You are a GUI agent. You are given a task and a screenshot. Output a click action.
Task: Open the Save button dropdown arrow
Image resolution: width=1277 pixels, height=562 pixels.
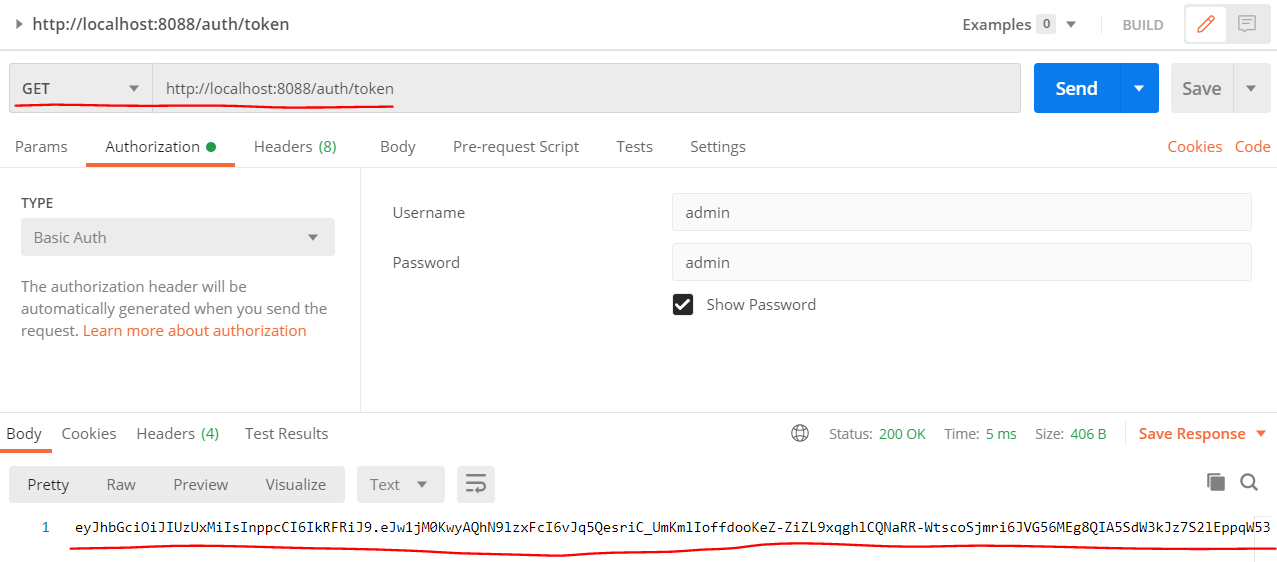click(1251, 88)
